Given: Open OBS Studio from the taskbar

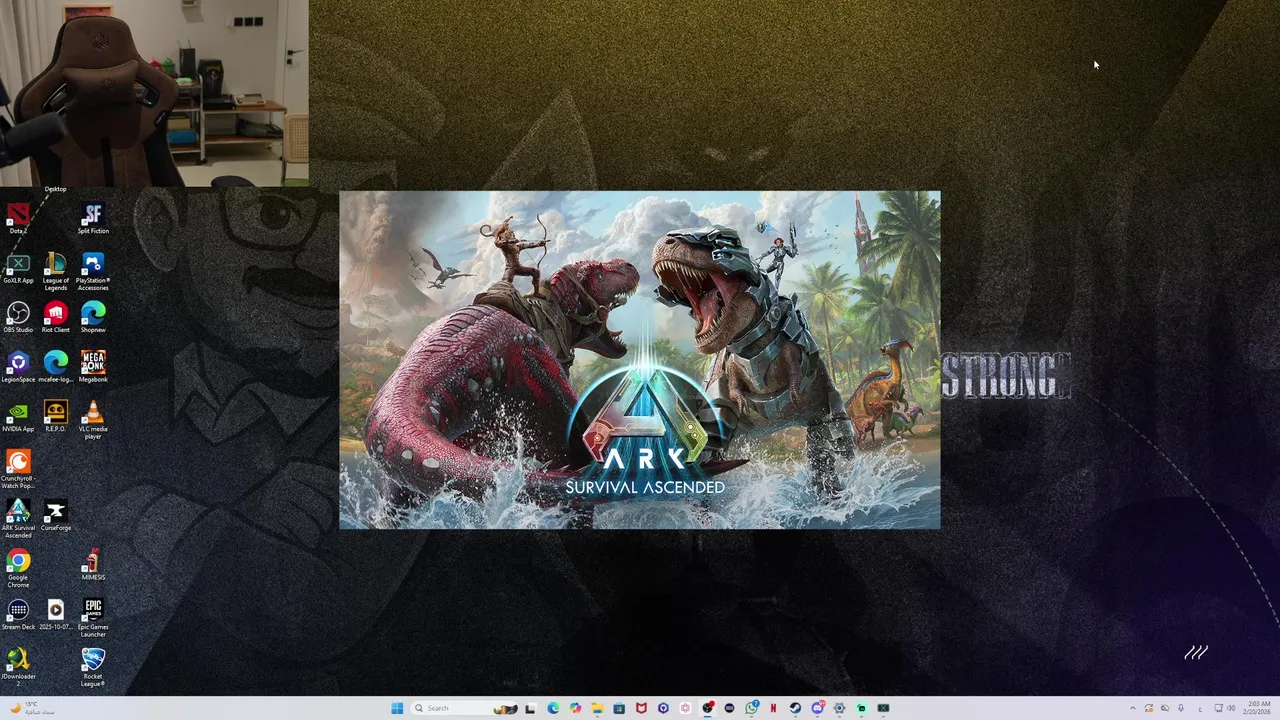Looking at the screenshot, I should pos(707,708).
